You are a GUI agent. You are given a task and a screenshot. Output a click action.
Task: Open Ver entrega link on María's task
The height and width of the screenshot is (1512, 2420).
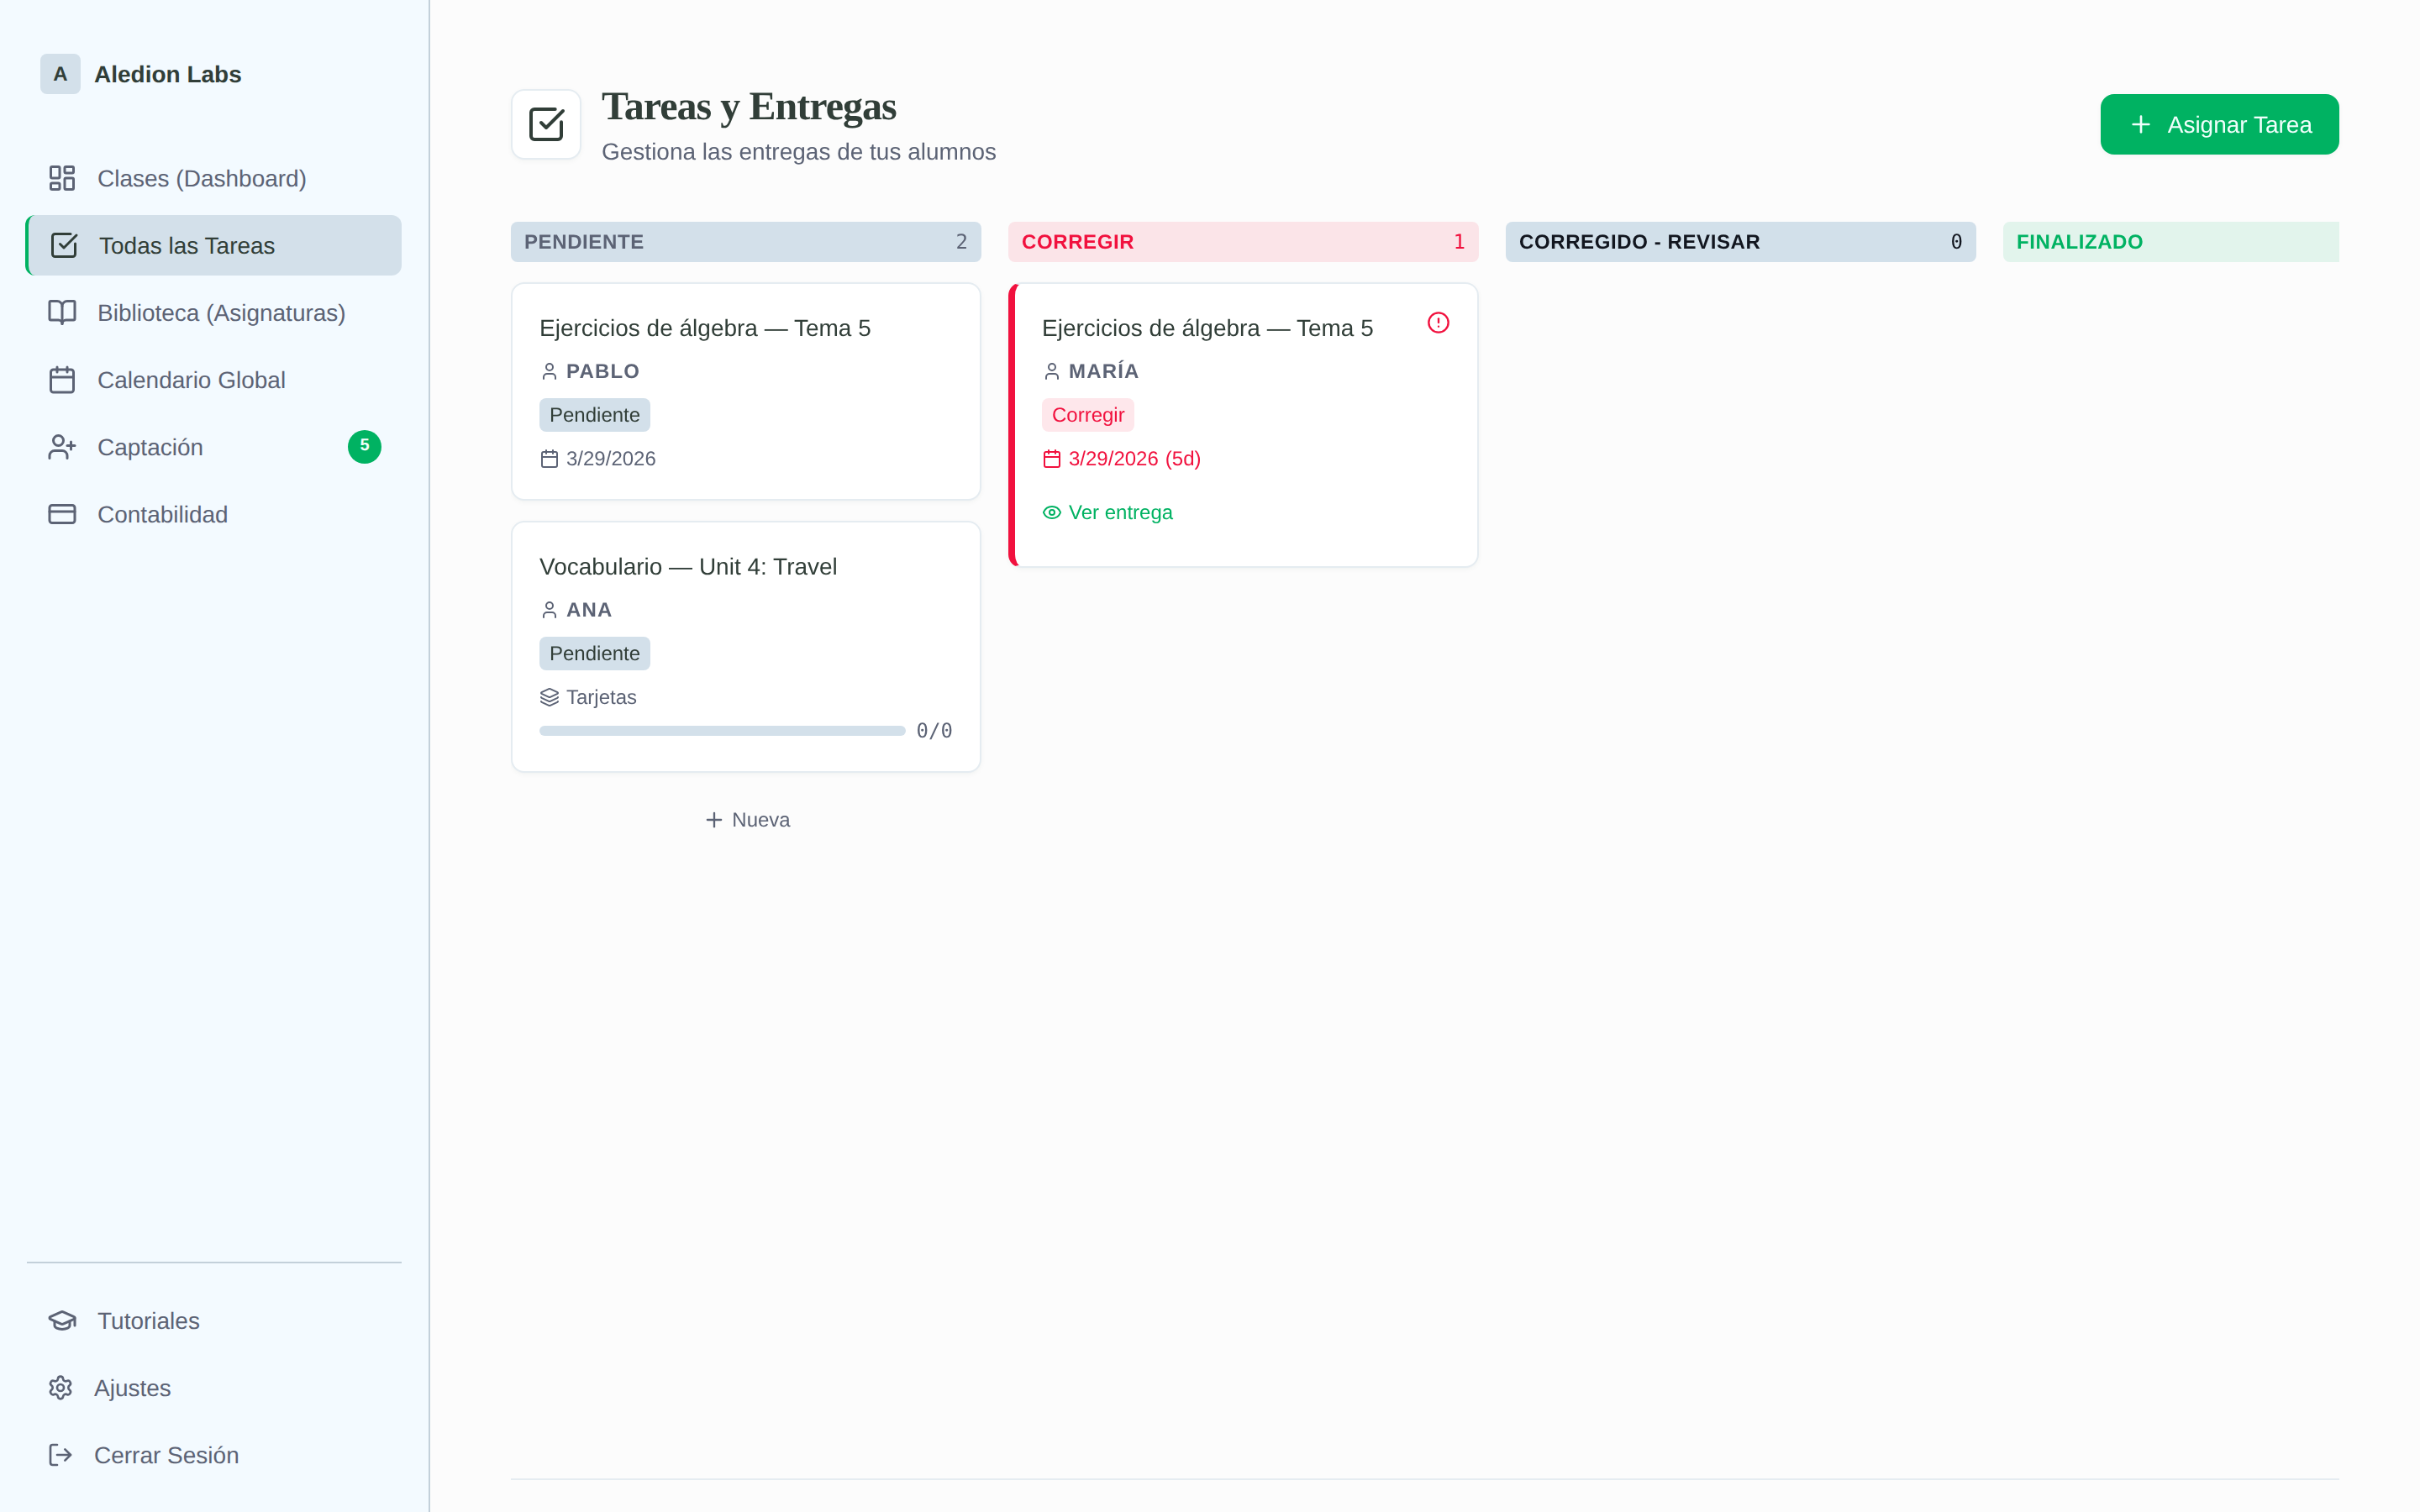pyautogui.click(x=1118, y=512)
